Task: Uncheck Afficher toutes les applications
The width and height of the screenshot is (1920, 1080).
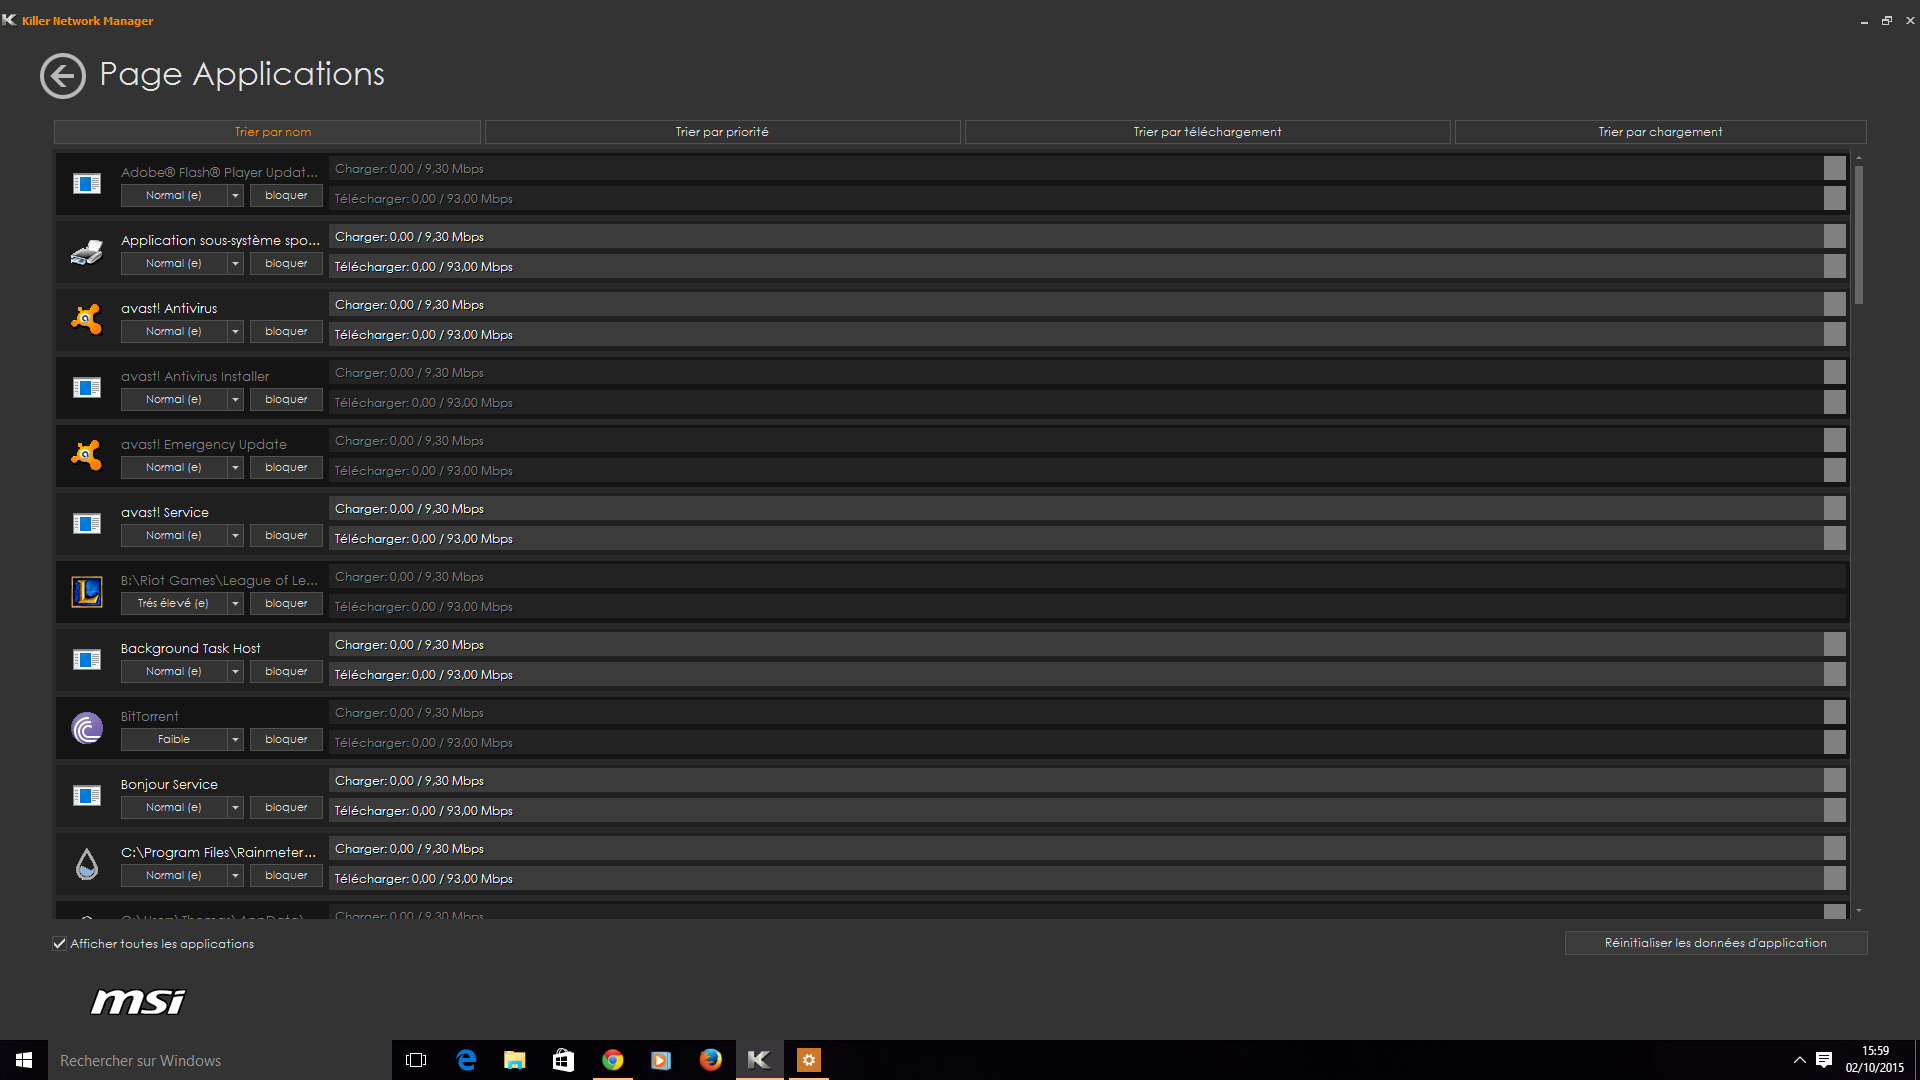Action: pyautogui.click(x=60, y=943)
